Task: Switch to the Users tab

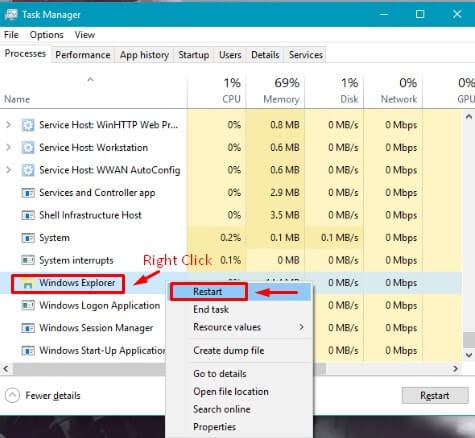Action: (230, 55)
